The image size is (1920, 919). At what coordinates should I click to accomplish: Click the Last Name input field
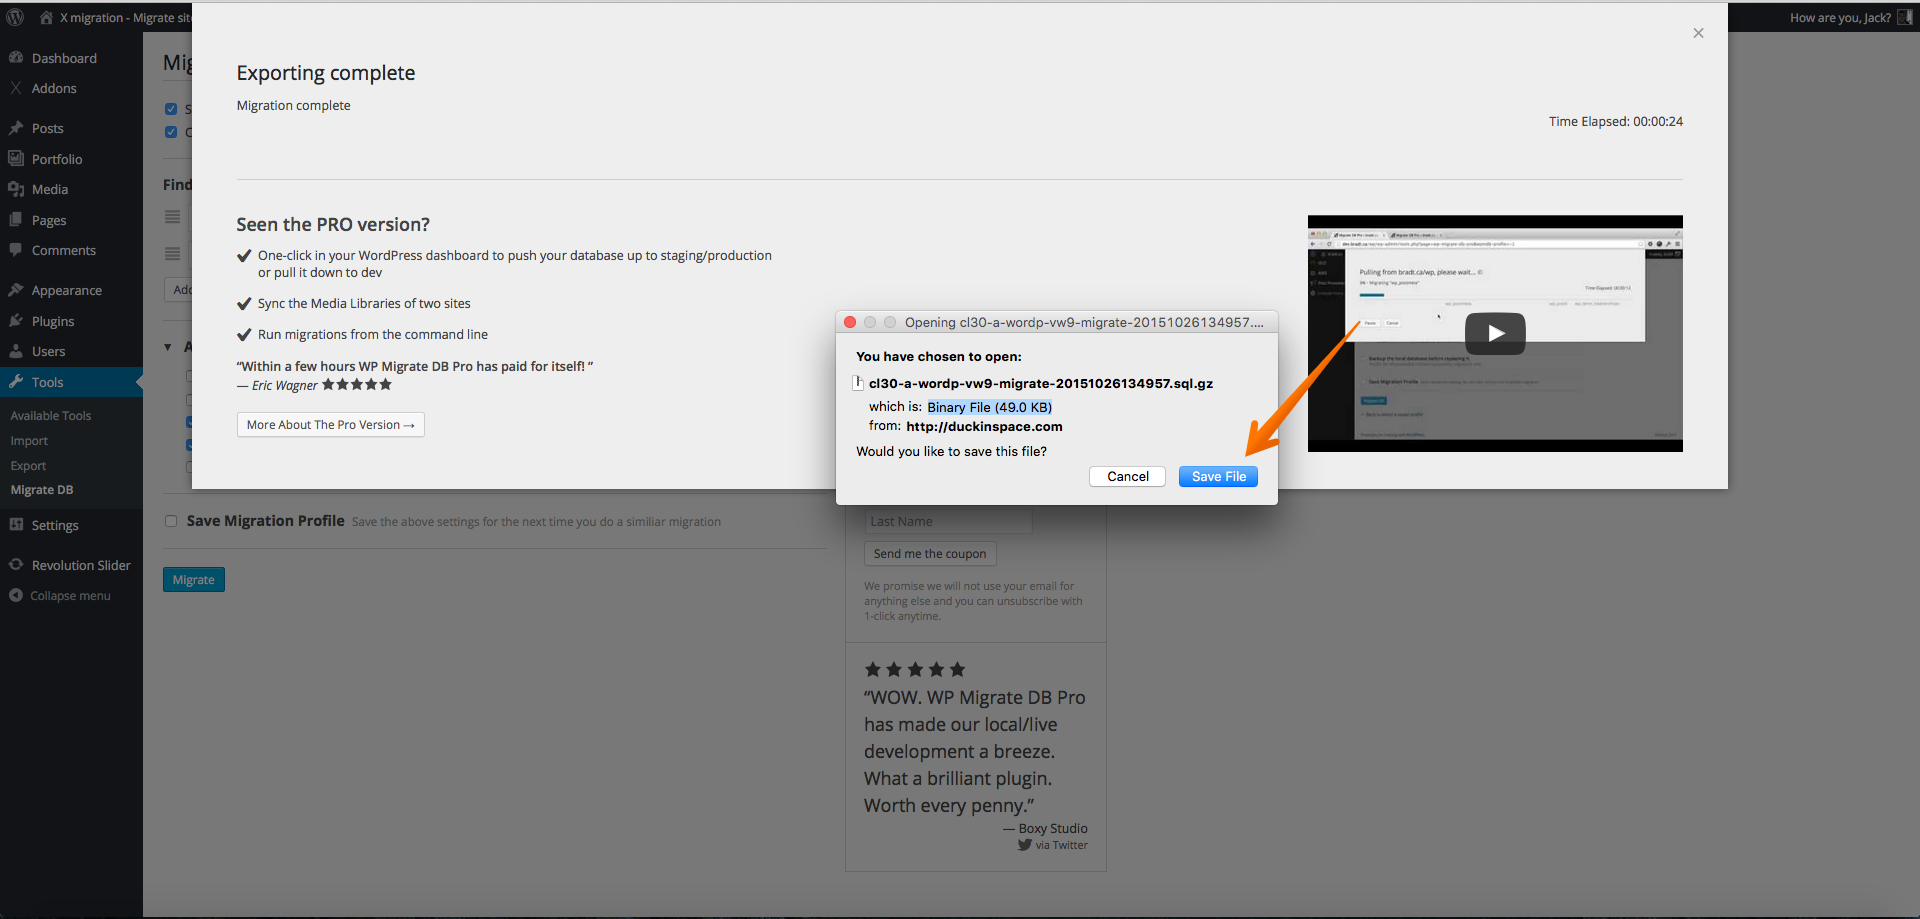click(948, 522)
